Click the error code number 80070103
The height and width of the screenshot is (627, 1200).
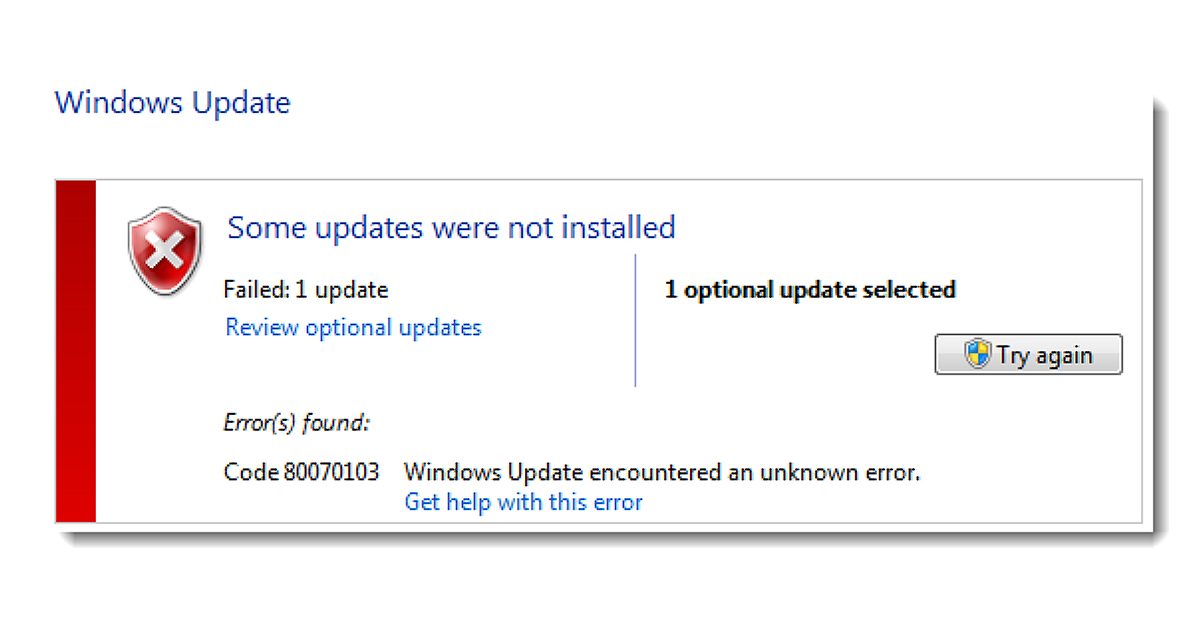point(331,472)
